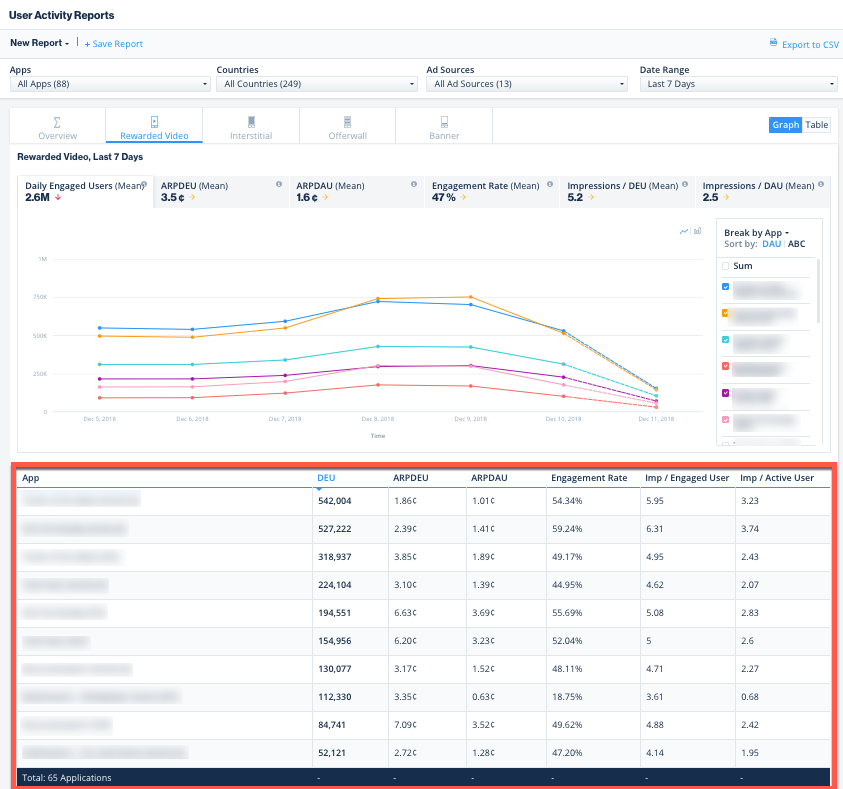843x789 pixels.
Task: Select the Daily Engaged Users (Mean) metric card
Action: pyautogui.click(x=85, y=191)
